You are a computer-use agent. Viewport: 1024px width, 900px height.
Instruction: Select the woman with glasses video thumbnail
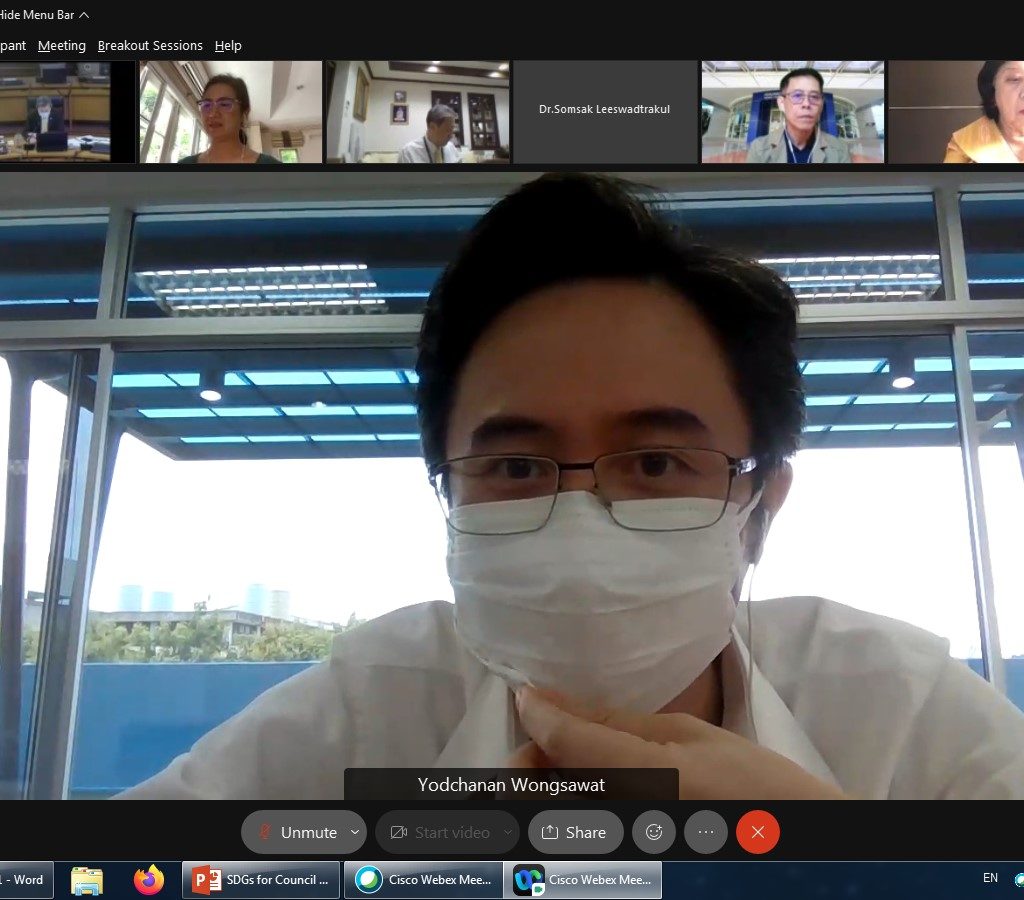click(230, 111)
